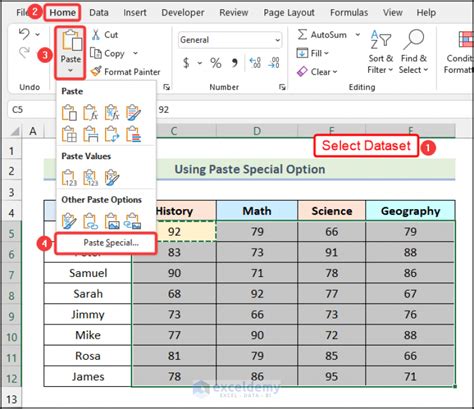Click the Accounting dollar format icon

pyautogui.click(x=186, y=63)
